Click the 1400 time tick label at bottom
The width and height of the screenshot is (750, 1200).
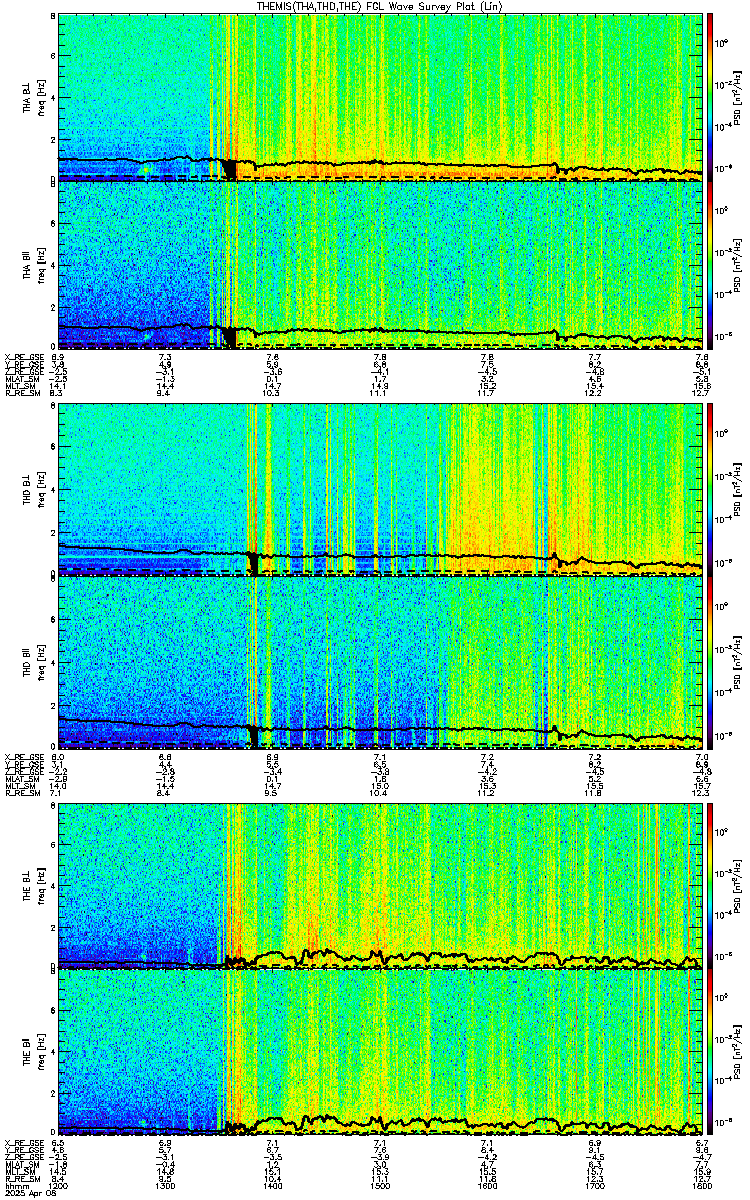tap(273, 1184)
